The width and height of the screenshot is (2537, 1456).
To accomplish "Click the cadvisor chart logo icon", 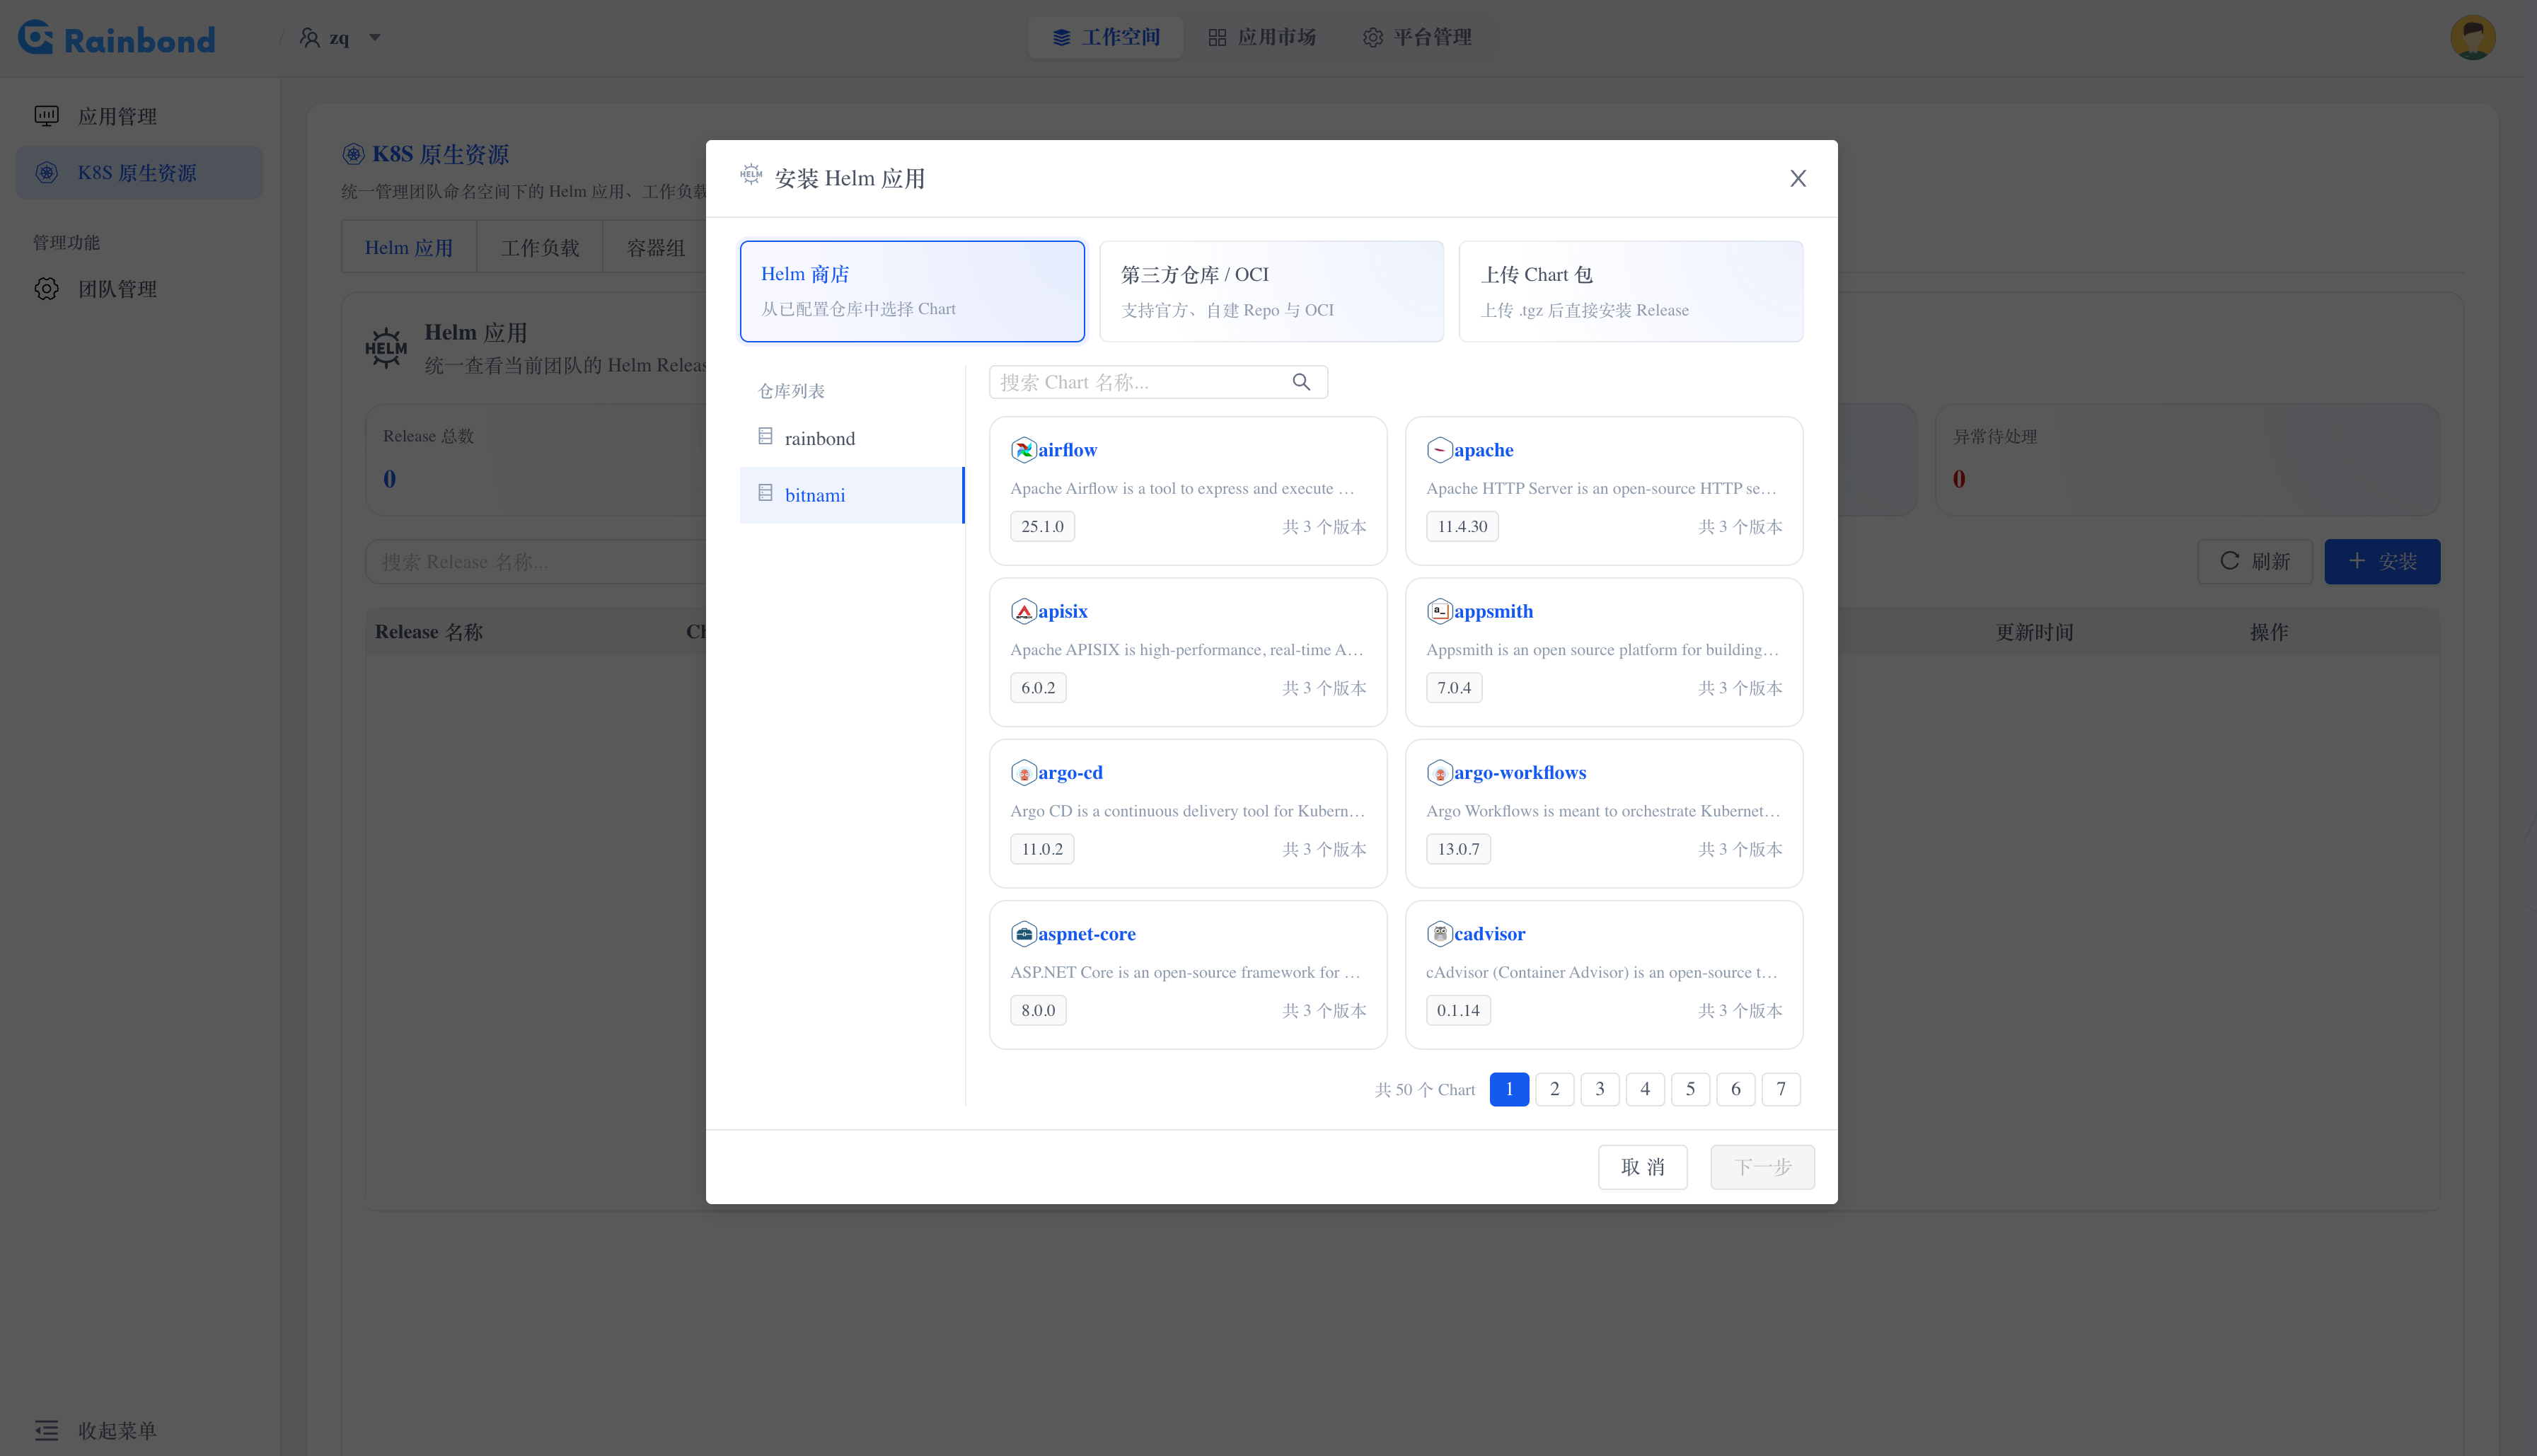I will click(x=1439, y=934).
